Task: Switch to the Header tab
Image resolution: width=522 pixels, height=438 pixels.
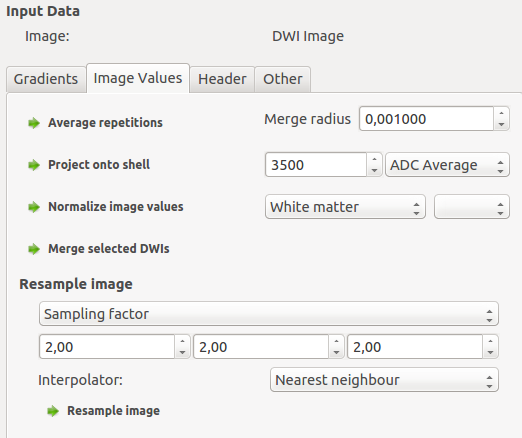Action: tap(222, 79)
